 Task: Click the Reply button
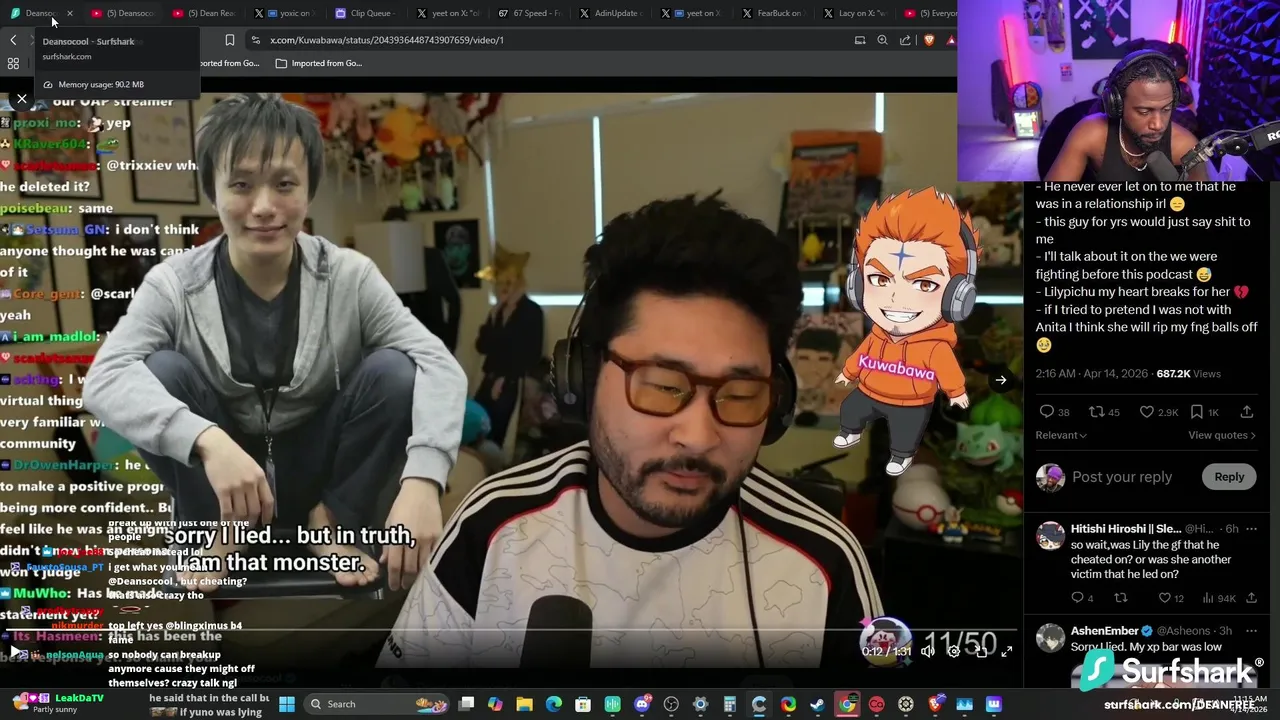coord(1229,477)
